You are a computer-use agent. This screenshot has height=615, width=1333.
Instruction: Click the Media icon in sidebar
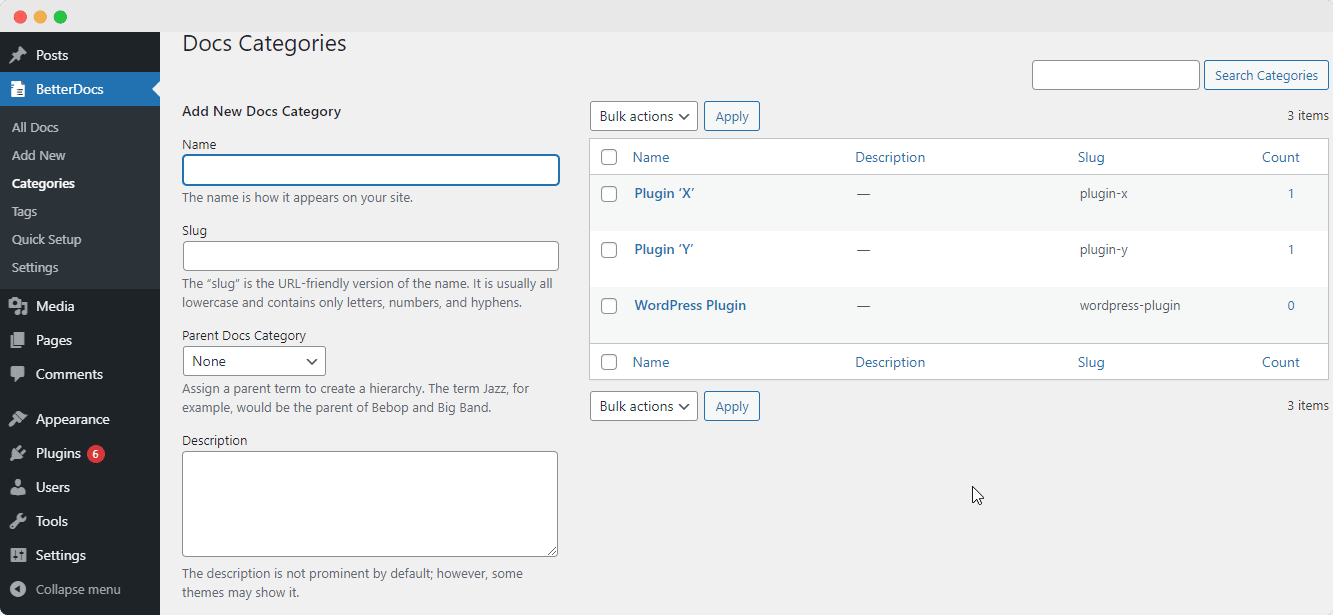18,306
